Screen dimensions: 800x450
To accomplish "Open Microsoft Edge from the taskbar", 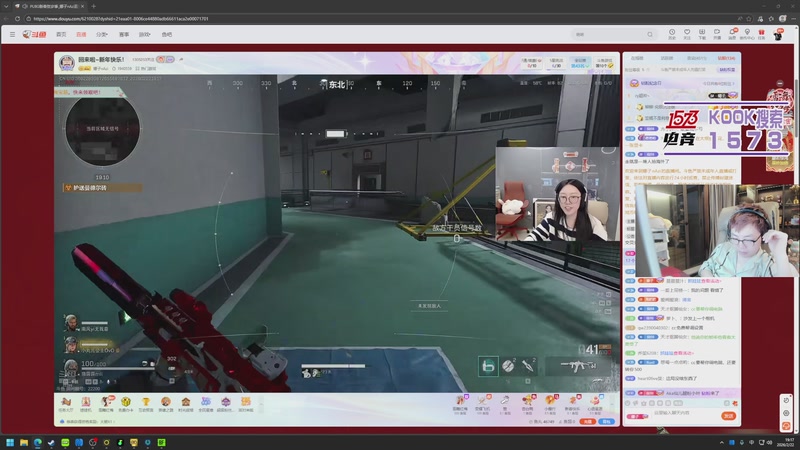I will pyautogui.click(x=38, y=442).
